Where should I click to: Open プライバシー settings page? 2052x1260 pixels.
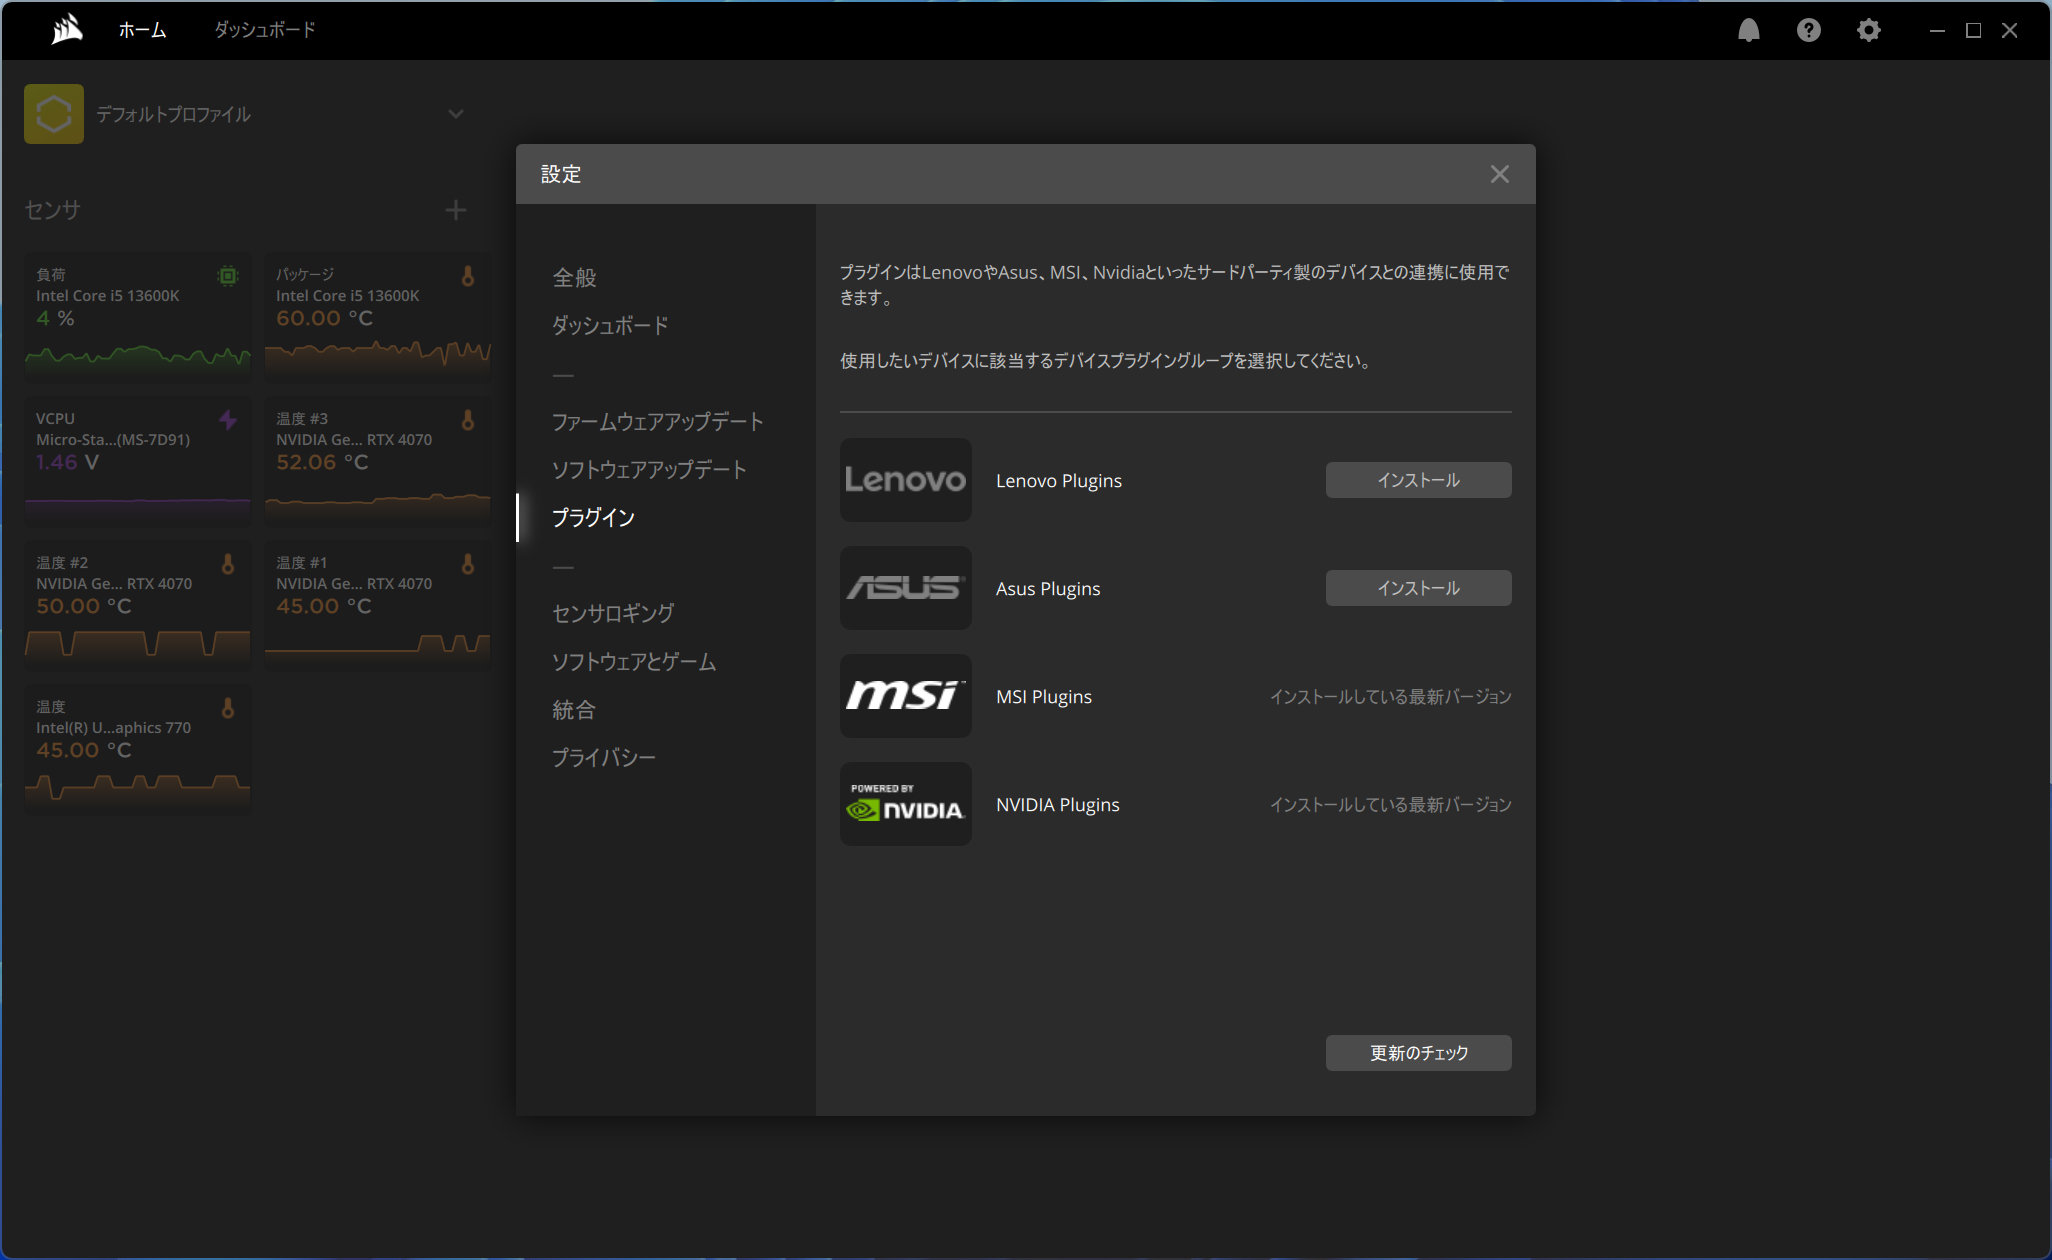(x=604, y=757)
